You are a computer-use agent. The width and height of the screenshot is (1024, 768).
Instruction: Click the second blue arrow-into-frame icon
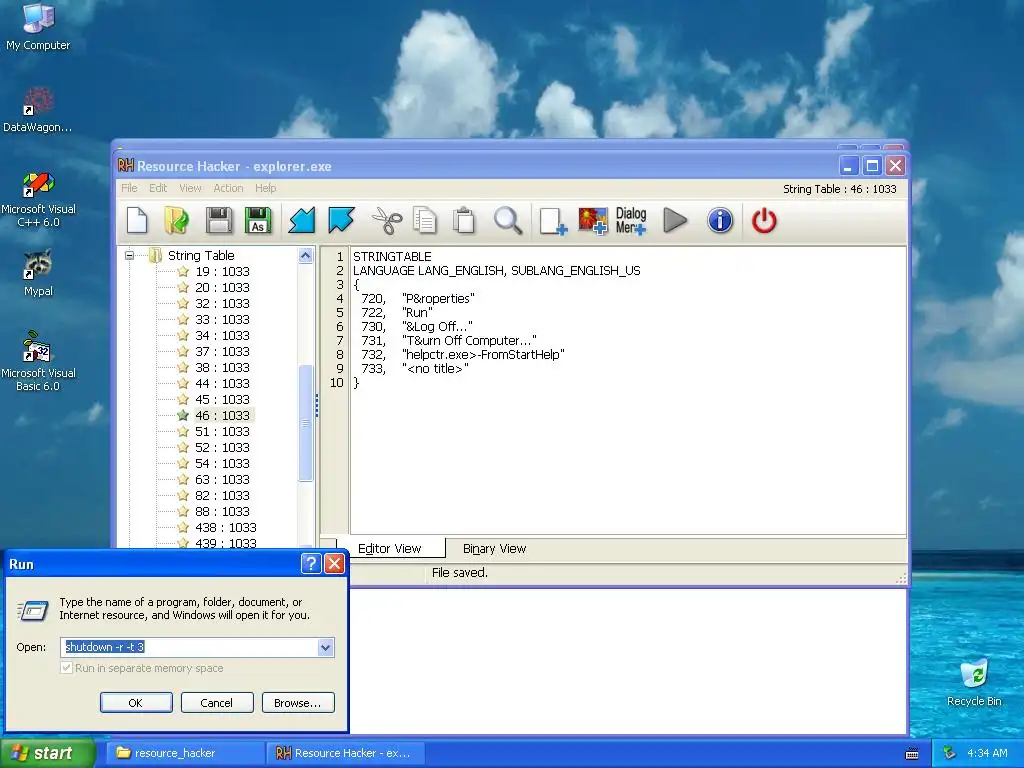coord(342,220)
